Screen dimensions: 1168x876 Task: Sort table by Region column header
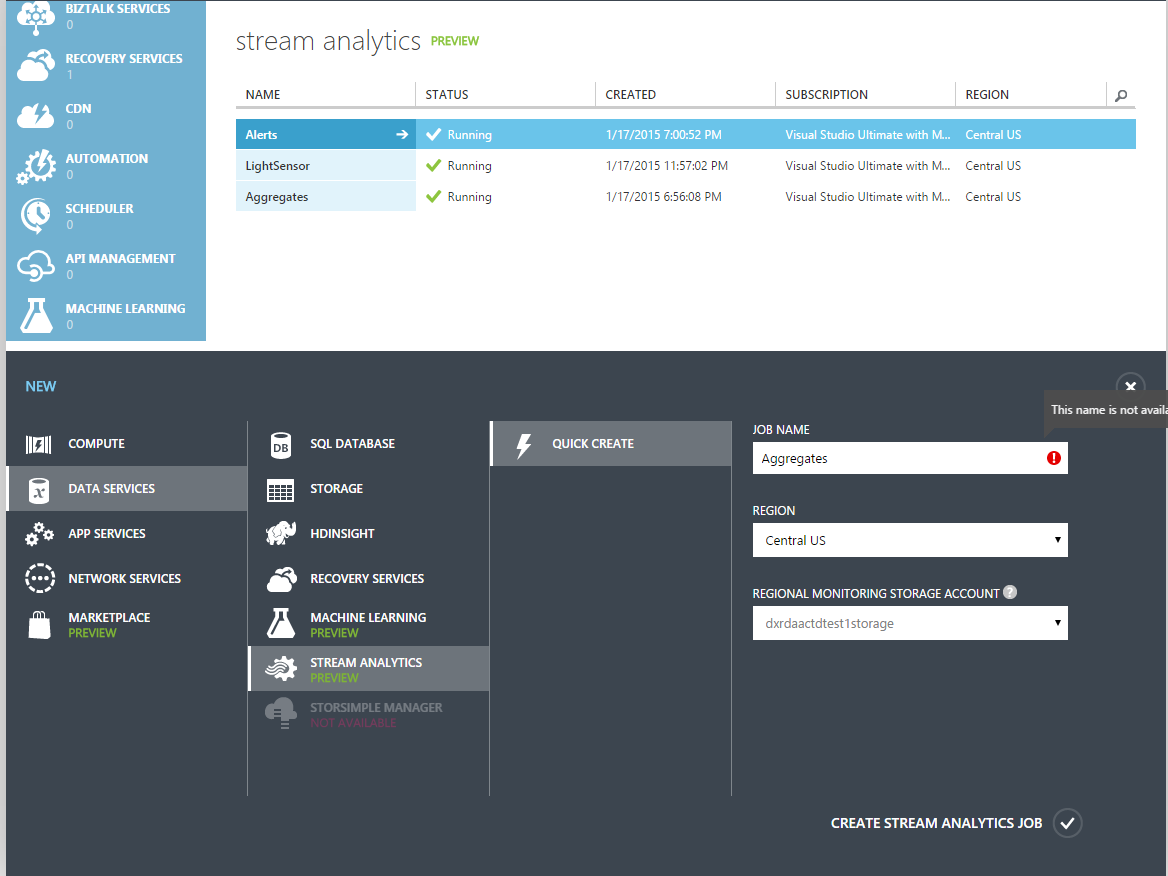click(x=987, y=95)
